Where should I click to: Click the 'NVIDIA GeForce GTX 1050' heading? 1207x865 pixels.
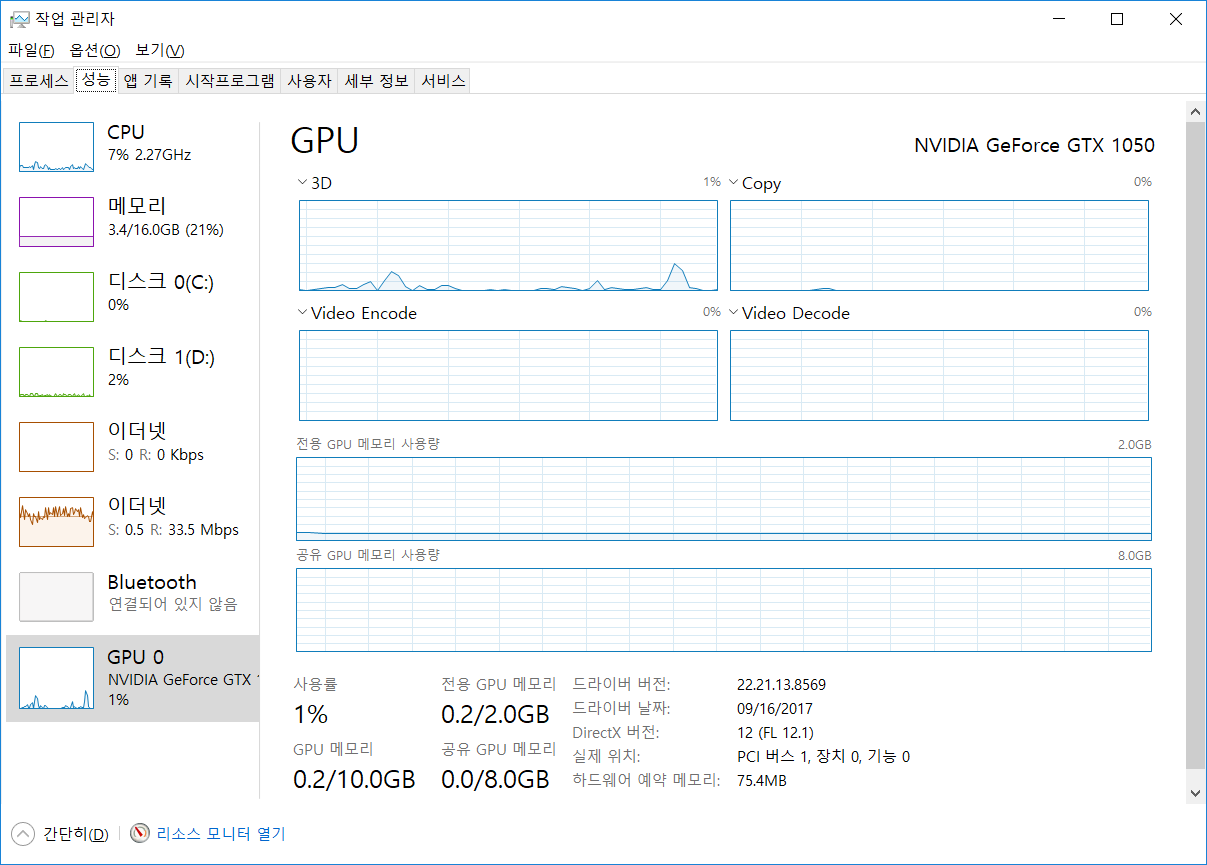click(x=1034, y=146)
